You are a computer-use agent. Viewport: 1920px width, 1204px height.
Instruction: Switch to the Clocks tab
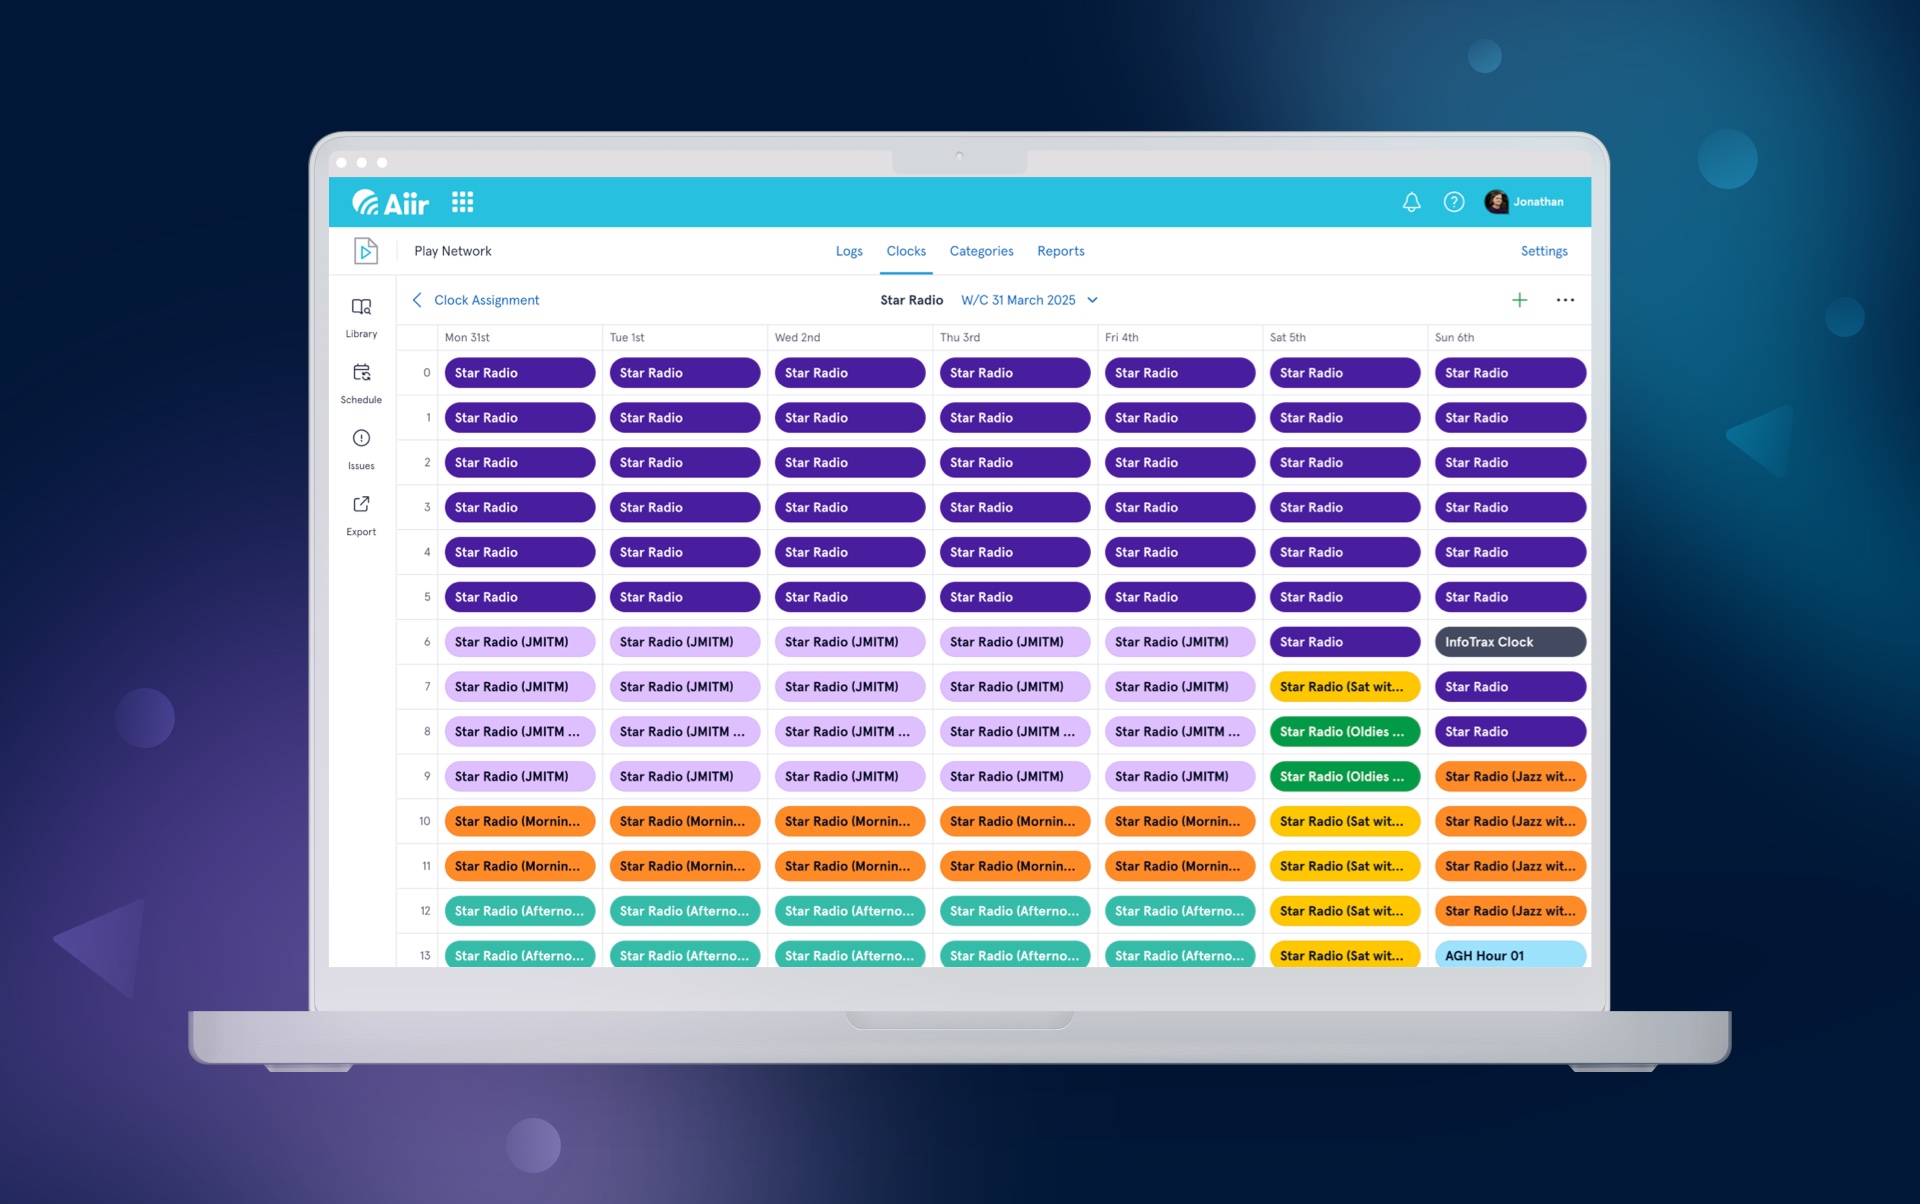[906, 251]
